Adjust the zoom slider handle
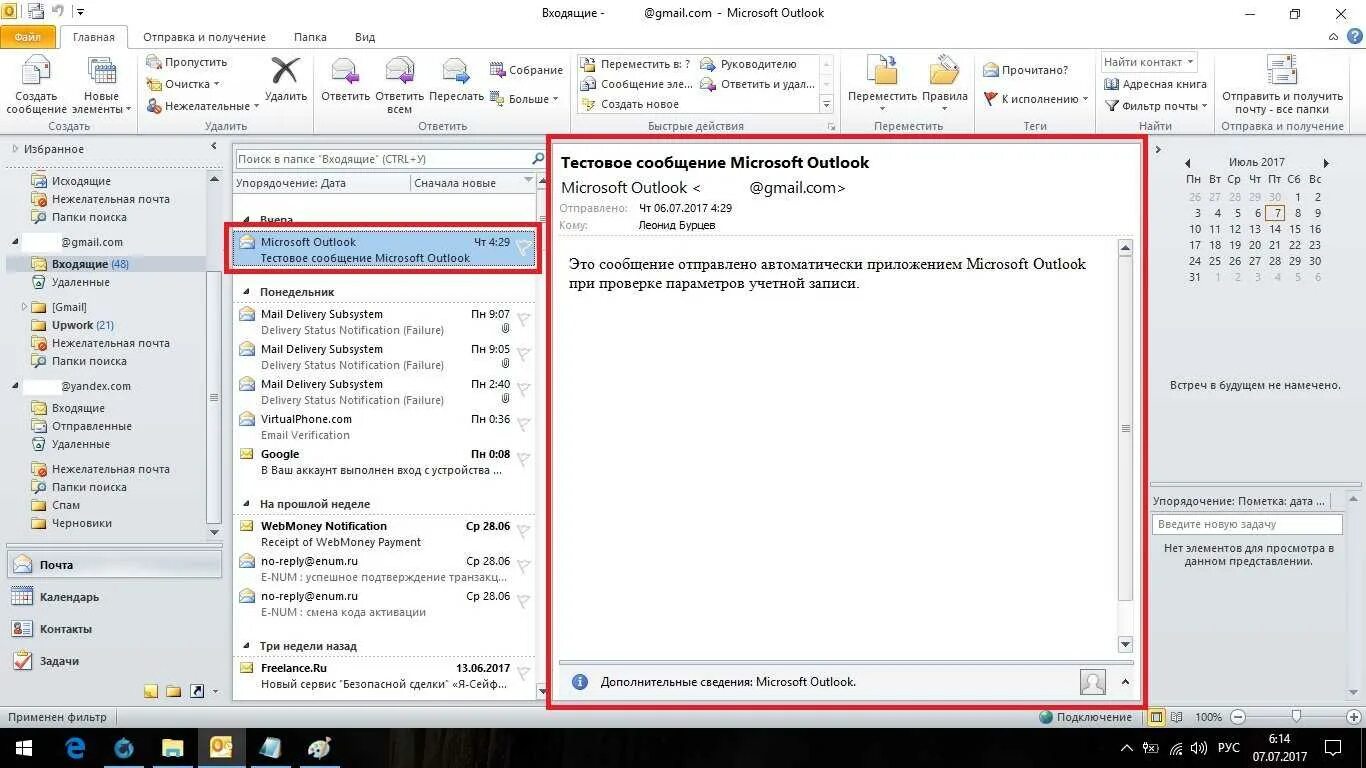Image resolution: width=1366 pixels, height=768 pixels. point(1296,717)
